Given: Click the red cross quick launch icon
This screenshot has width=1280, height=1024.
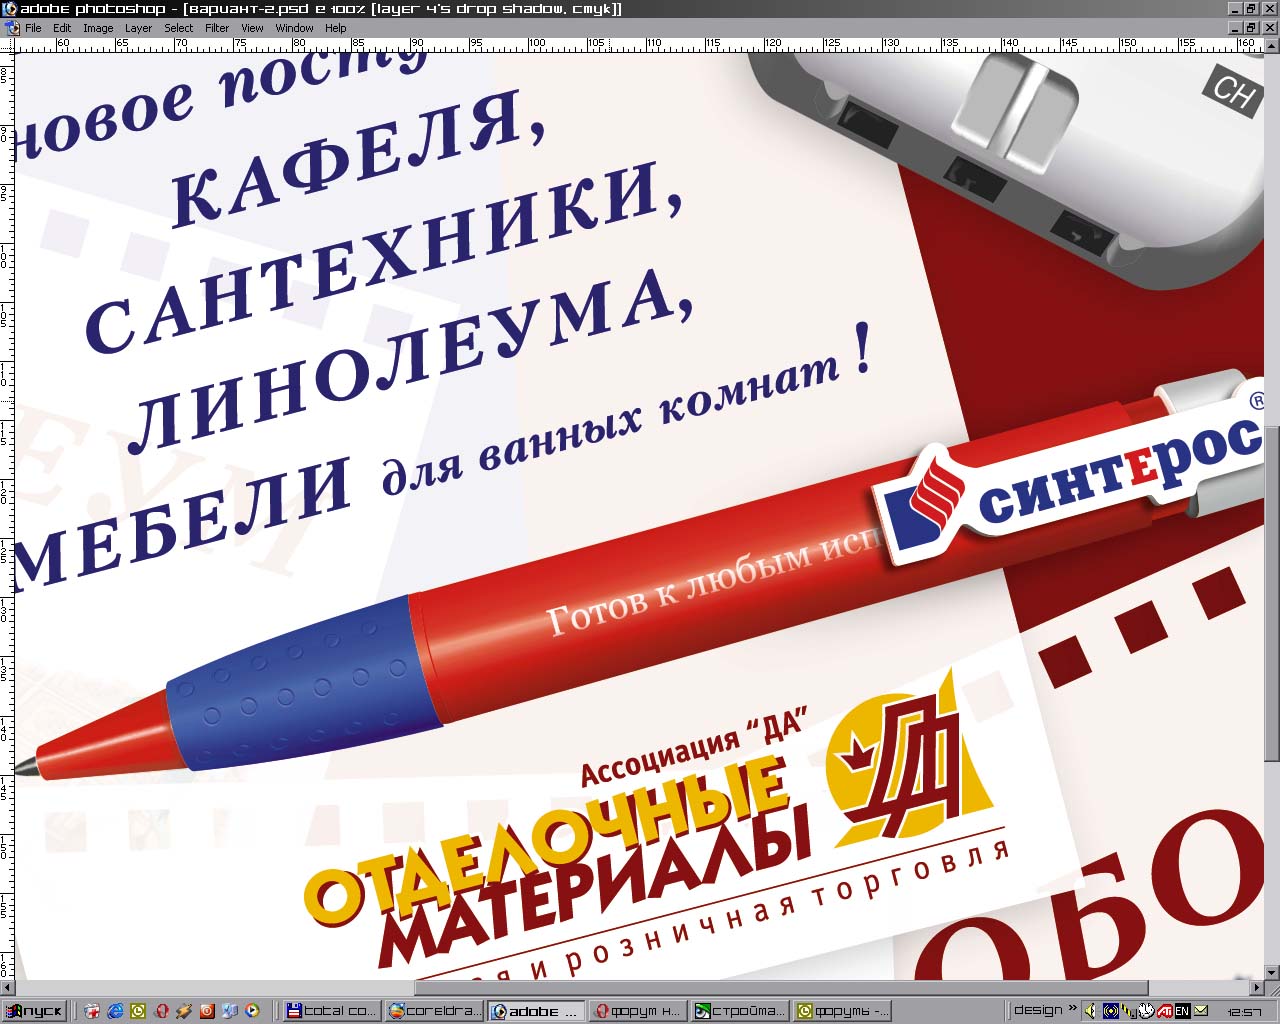Looking at the screenshot, I should pyautogui.click(x=92, y=1011).
